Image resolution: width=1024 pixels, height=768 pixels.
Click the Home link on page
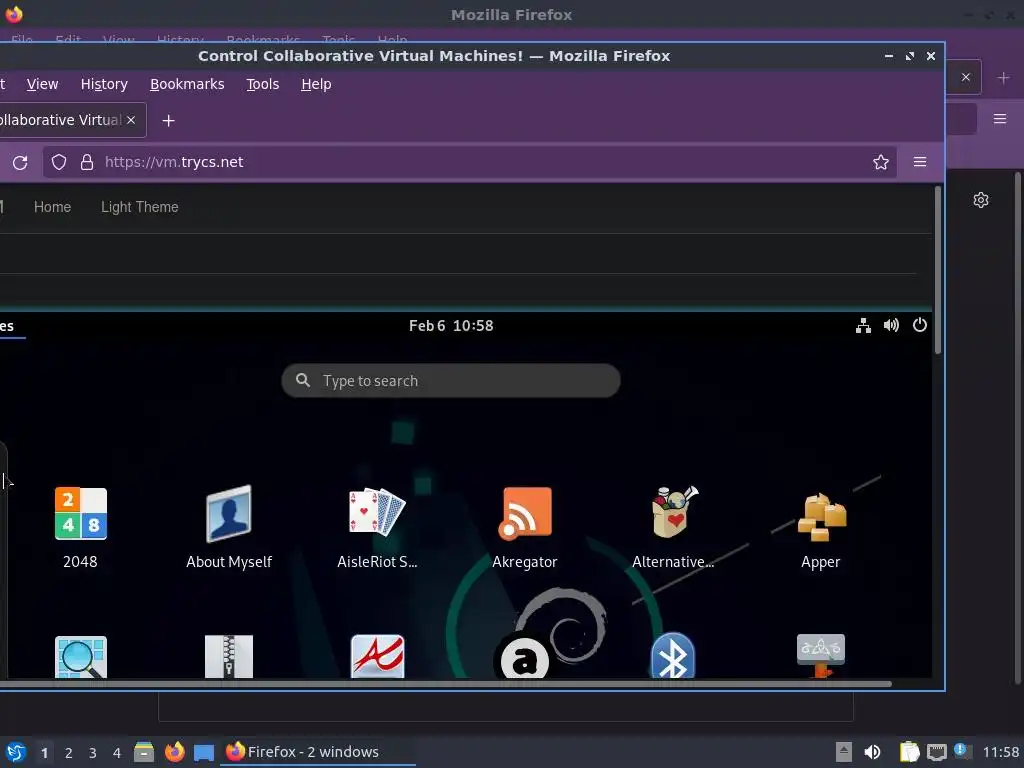52,207
